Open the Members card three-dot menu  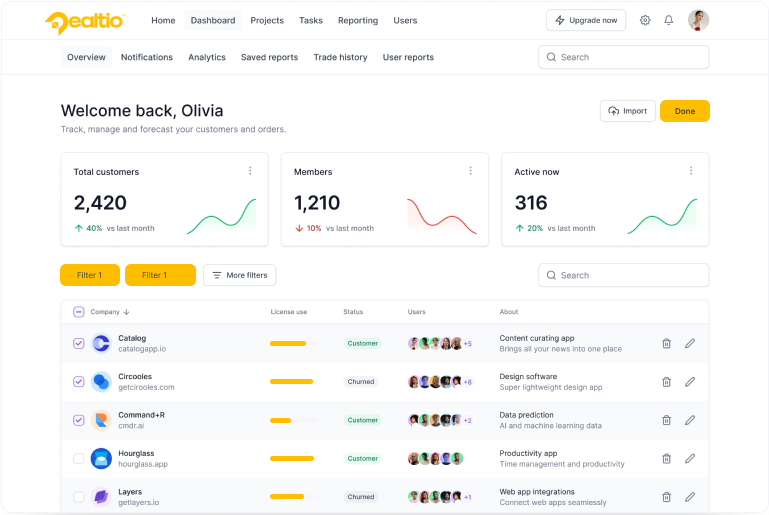coord(470,171)
